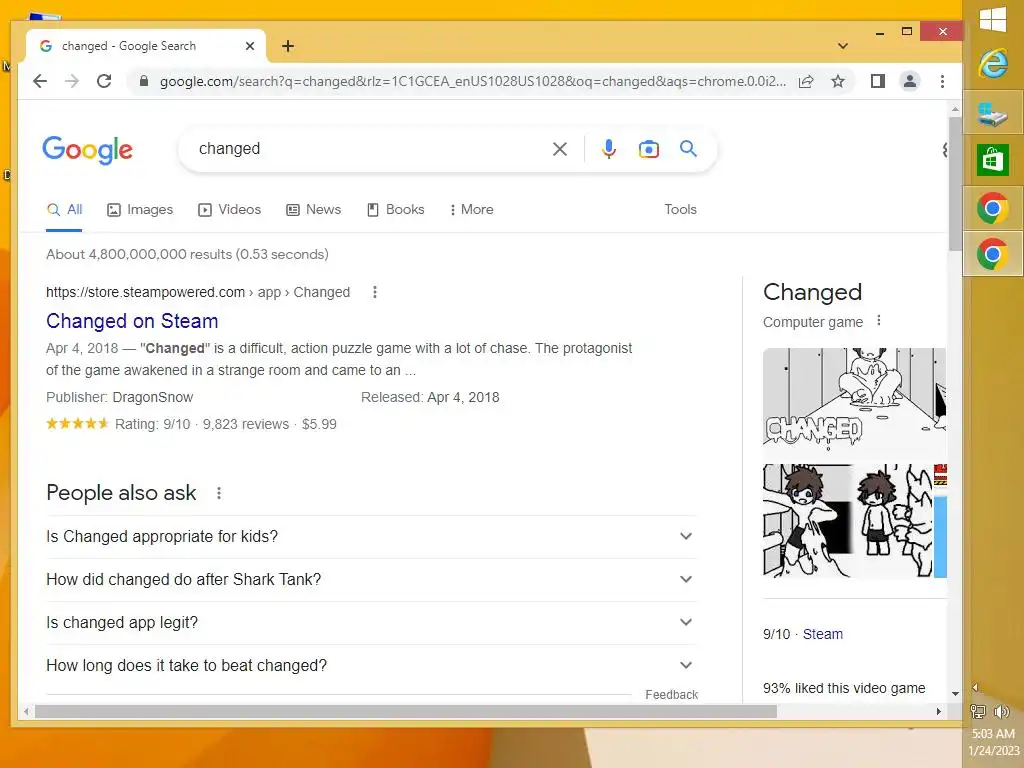This screenshot has height=768, width=1024.
Task: Expand 'Is Changed appropriate for kids?'
Action: pos(371,537)
